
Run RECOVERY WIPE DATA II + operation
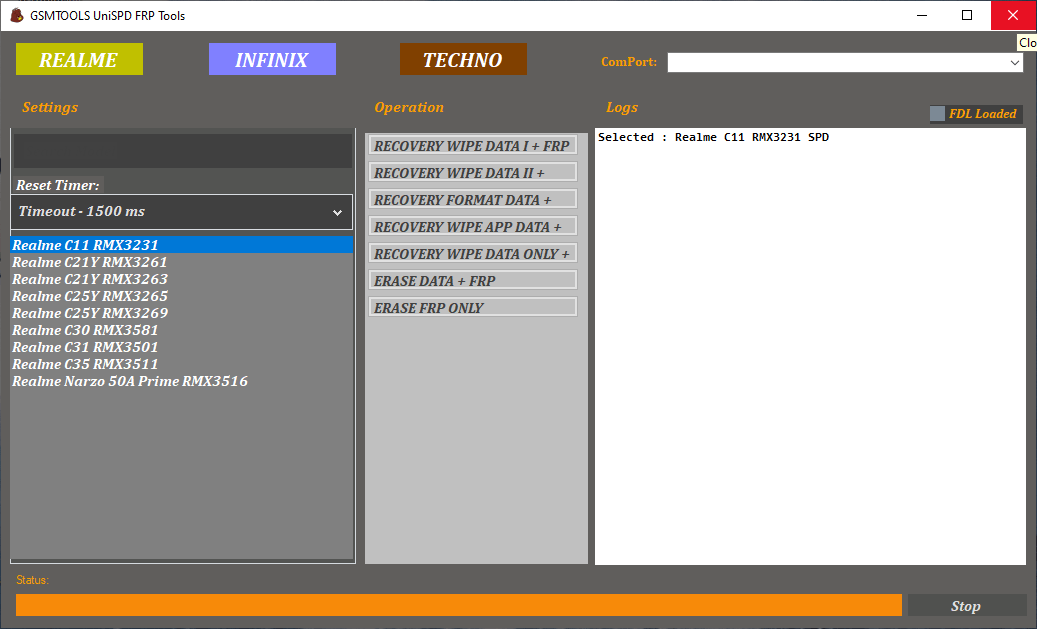472,172
